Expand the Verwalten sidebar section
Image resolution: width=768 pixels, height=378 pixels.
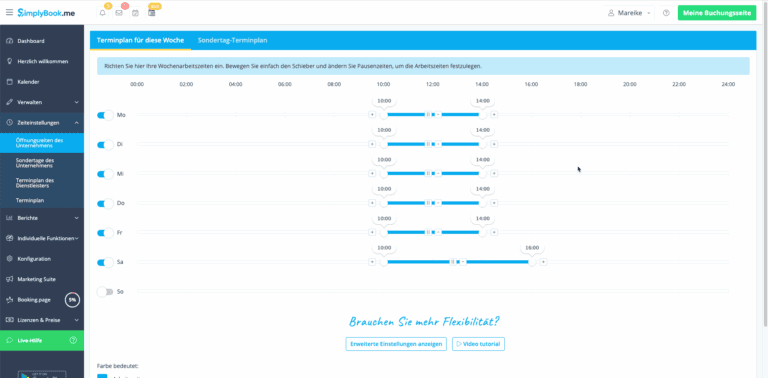point(42,102)
